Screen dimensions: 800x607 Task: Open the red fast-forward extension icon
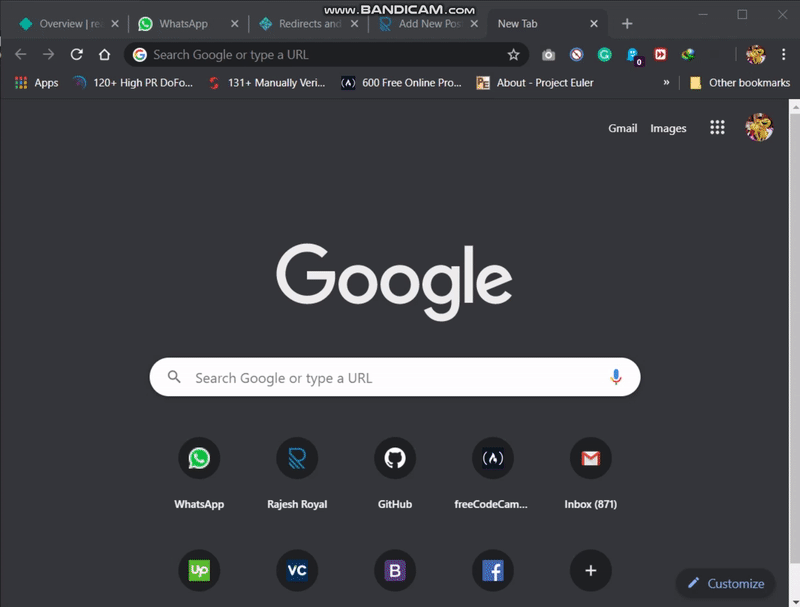[661, 55]
